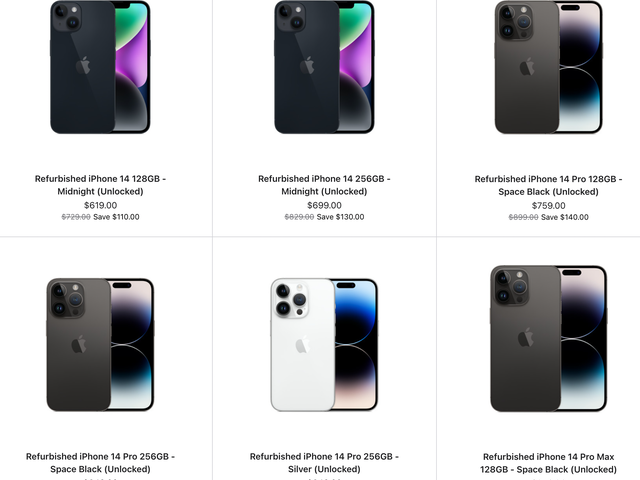Image resolution: width=640 pixels, height=480 pixels.
Task: Click the Save $140.00 text
Action: click(565, 218)
